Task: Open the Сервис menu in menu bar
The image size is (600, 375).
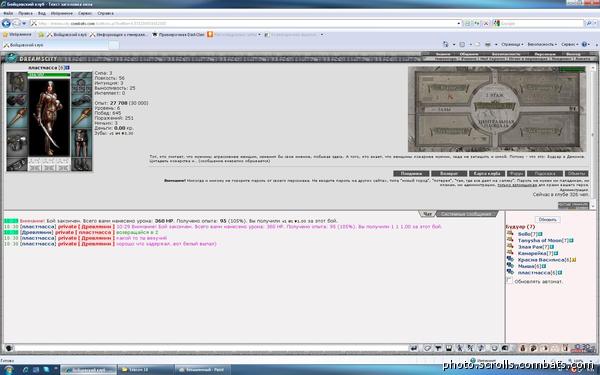Action: (x=85, y=13)
